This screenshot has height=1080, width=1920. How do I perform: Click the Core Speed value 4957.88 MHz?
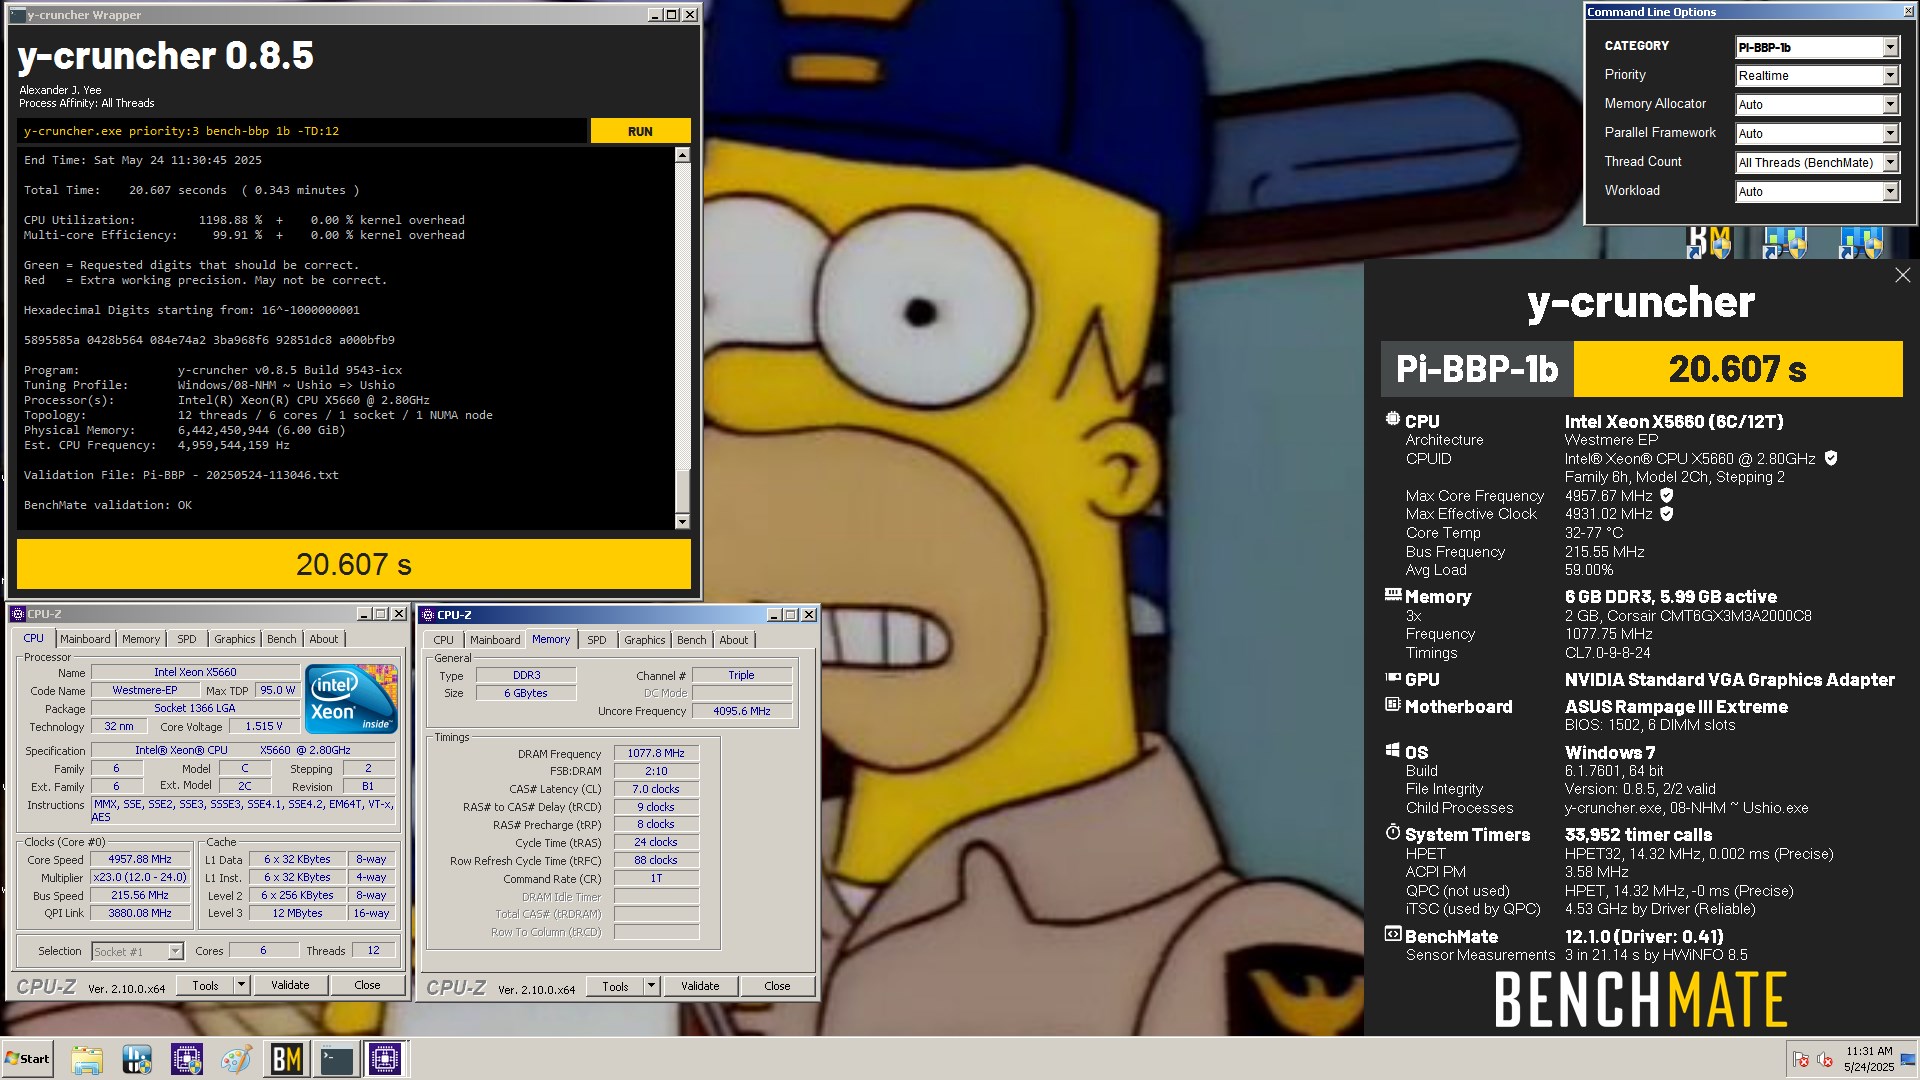[140, 860]
